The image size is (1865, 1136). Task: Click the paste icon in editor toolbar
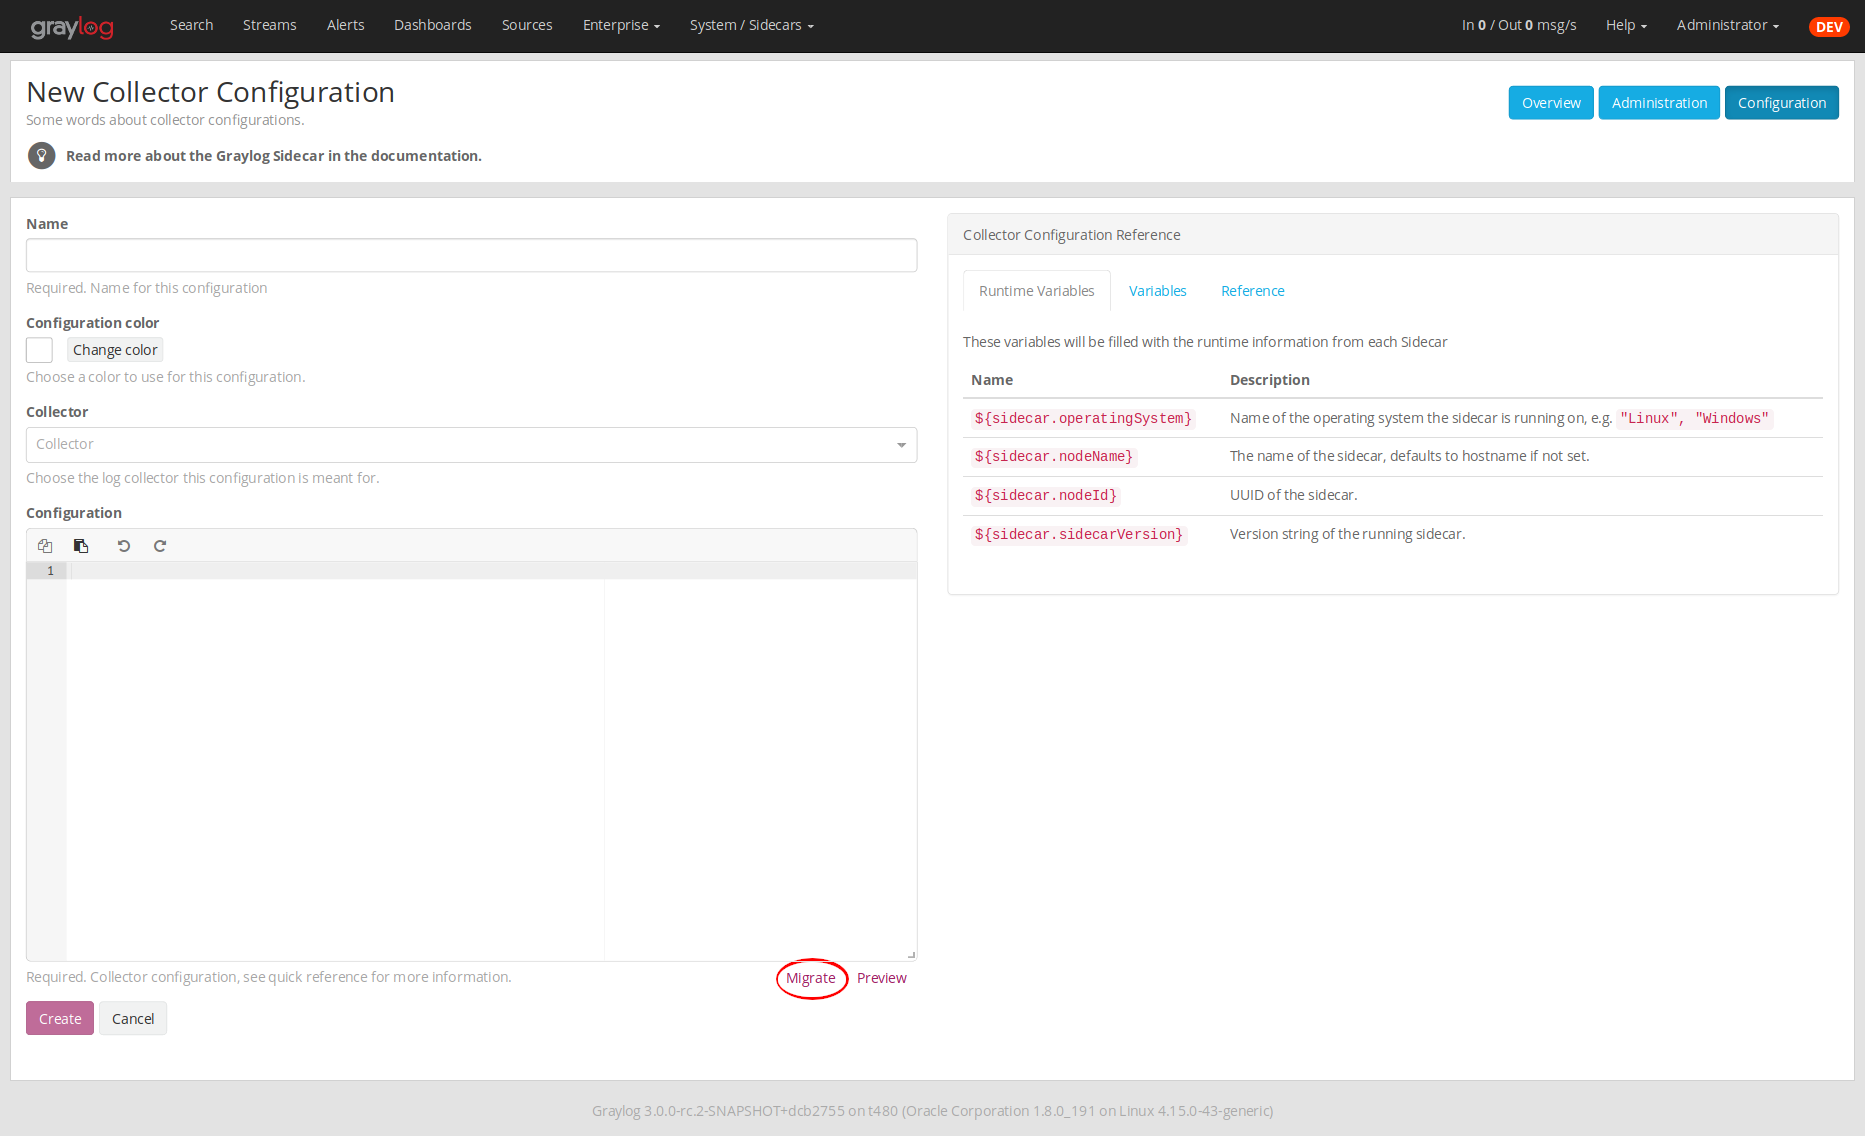click(x=81, y=546)
